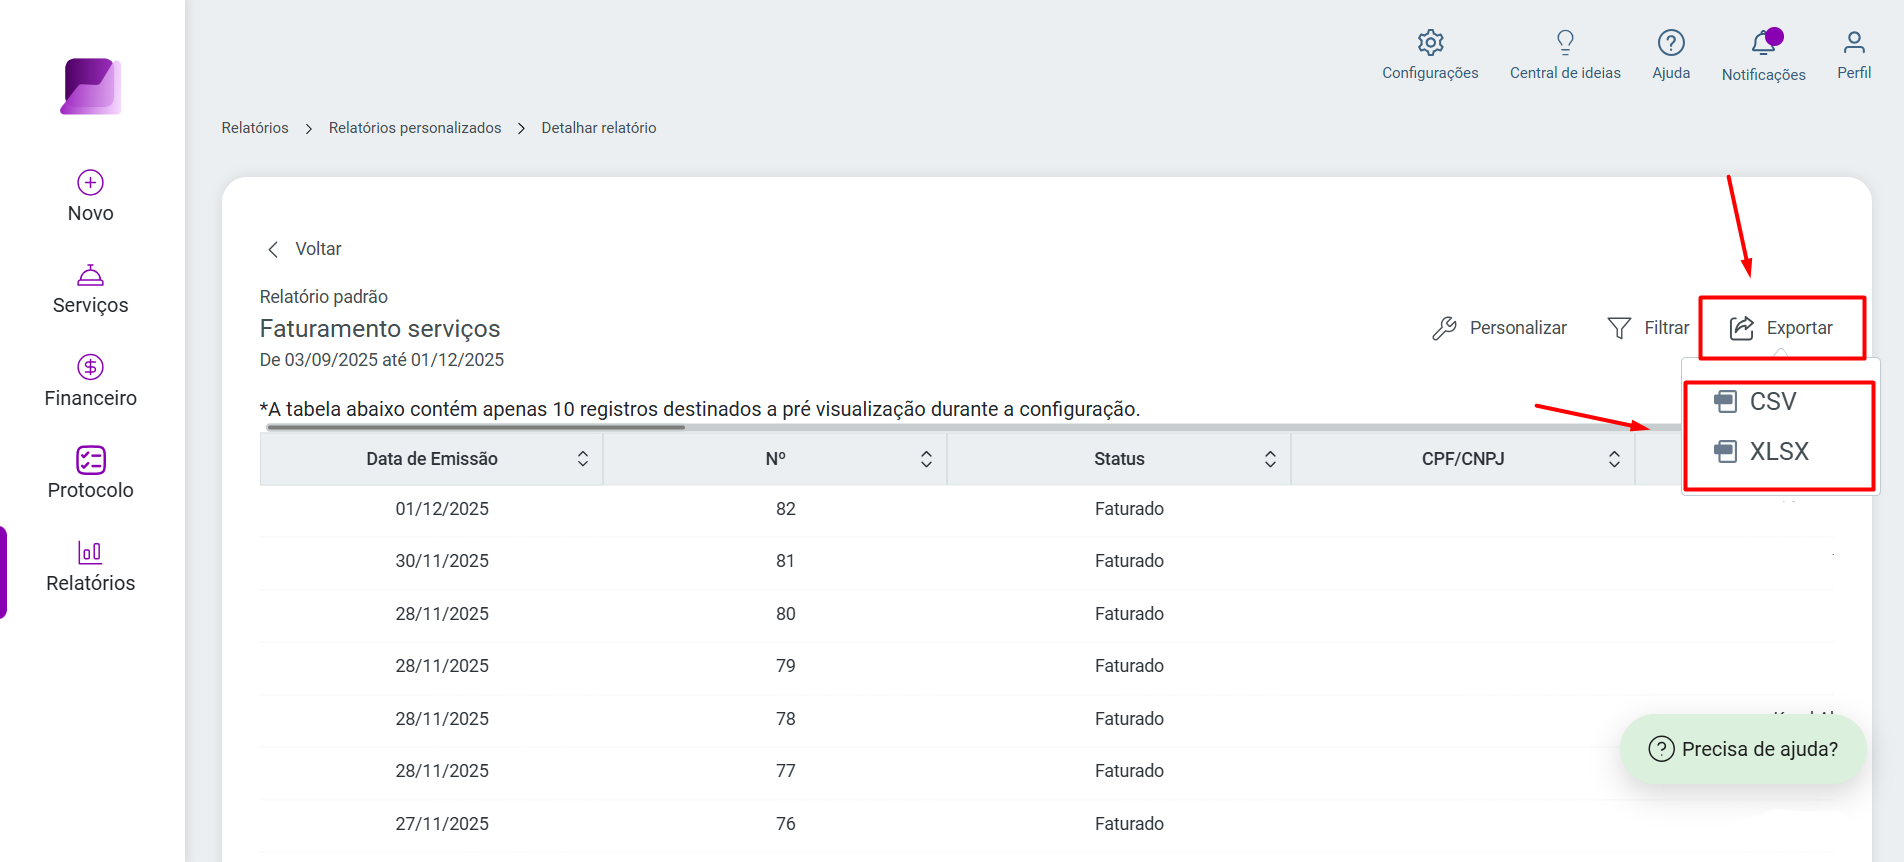The height and width of the screenshot is (862, 1904).
Task: Click date 27/11/2025 cell
Action: pos(442,824)
